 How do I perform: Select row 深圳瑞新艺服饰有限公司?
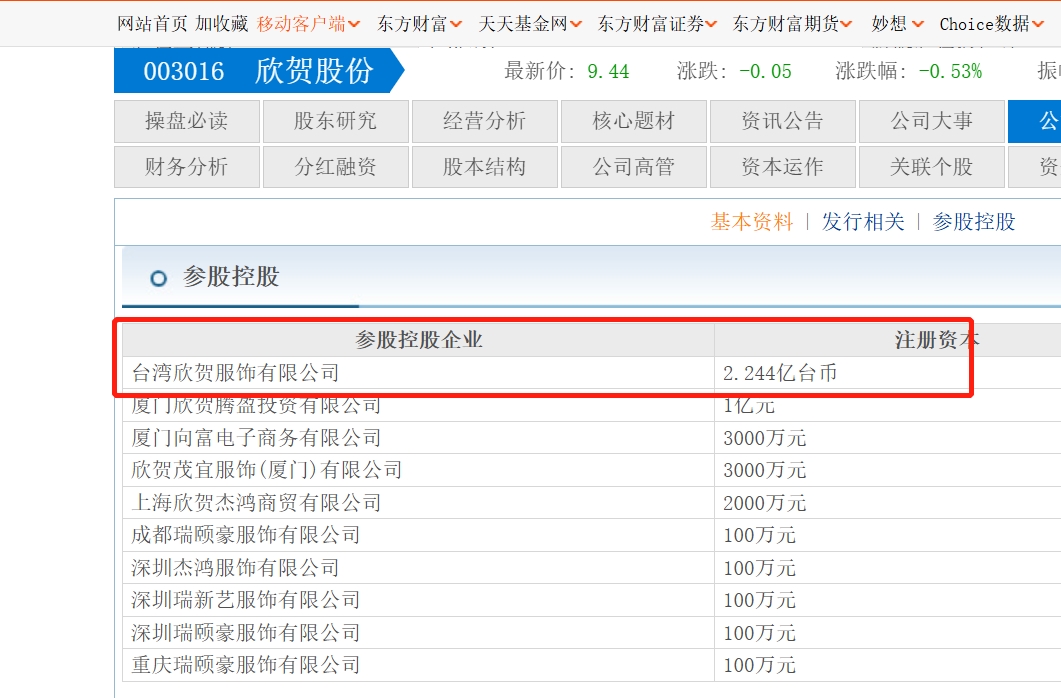591,600
